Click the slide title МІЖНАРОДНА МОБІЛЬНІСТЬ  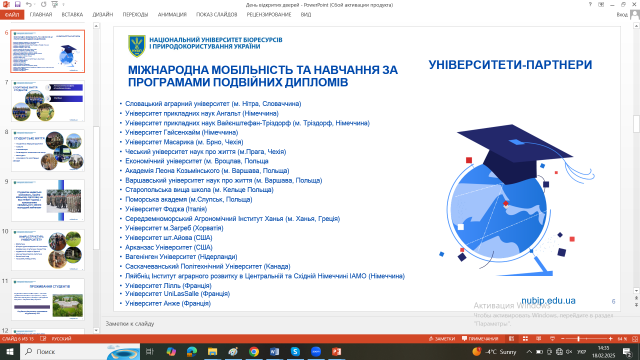263,76
